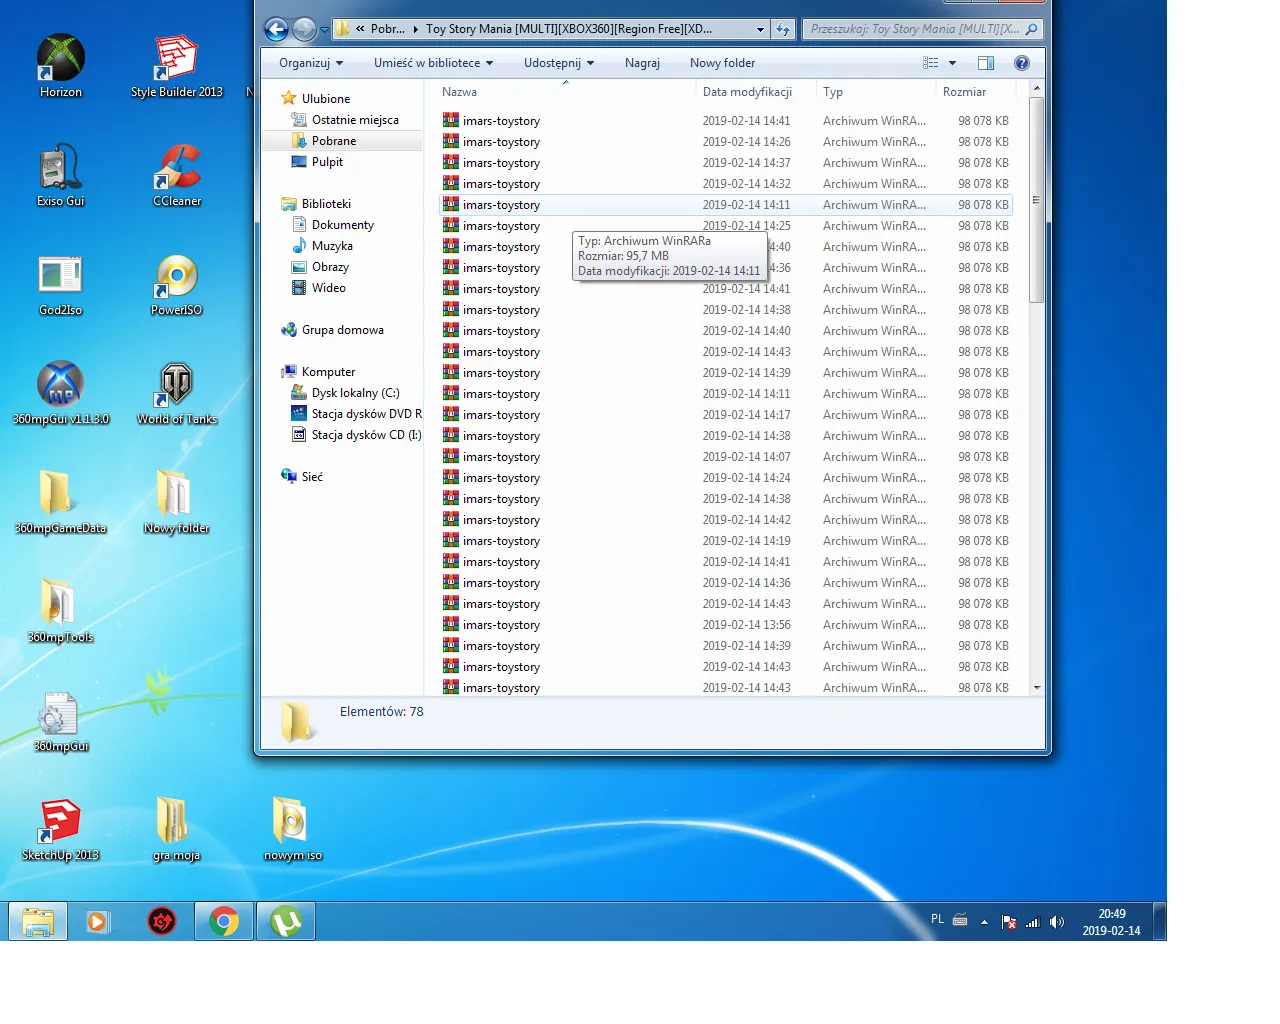The height and width of the screenshot is (1024, 1280).
Task: Click the Nagraj toolbar button
Action: click(642, 63)
